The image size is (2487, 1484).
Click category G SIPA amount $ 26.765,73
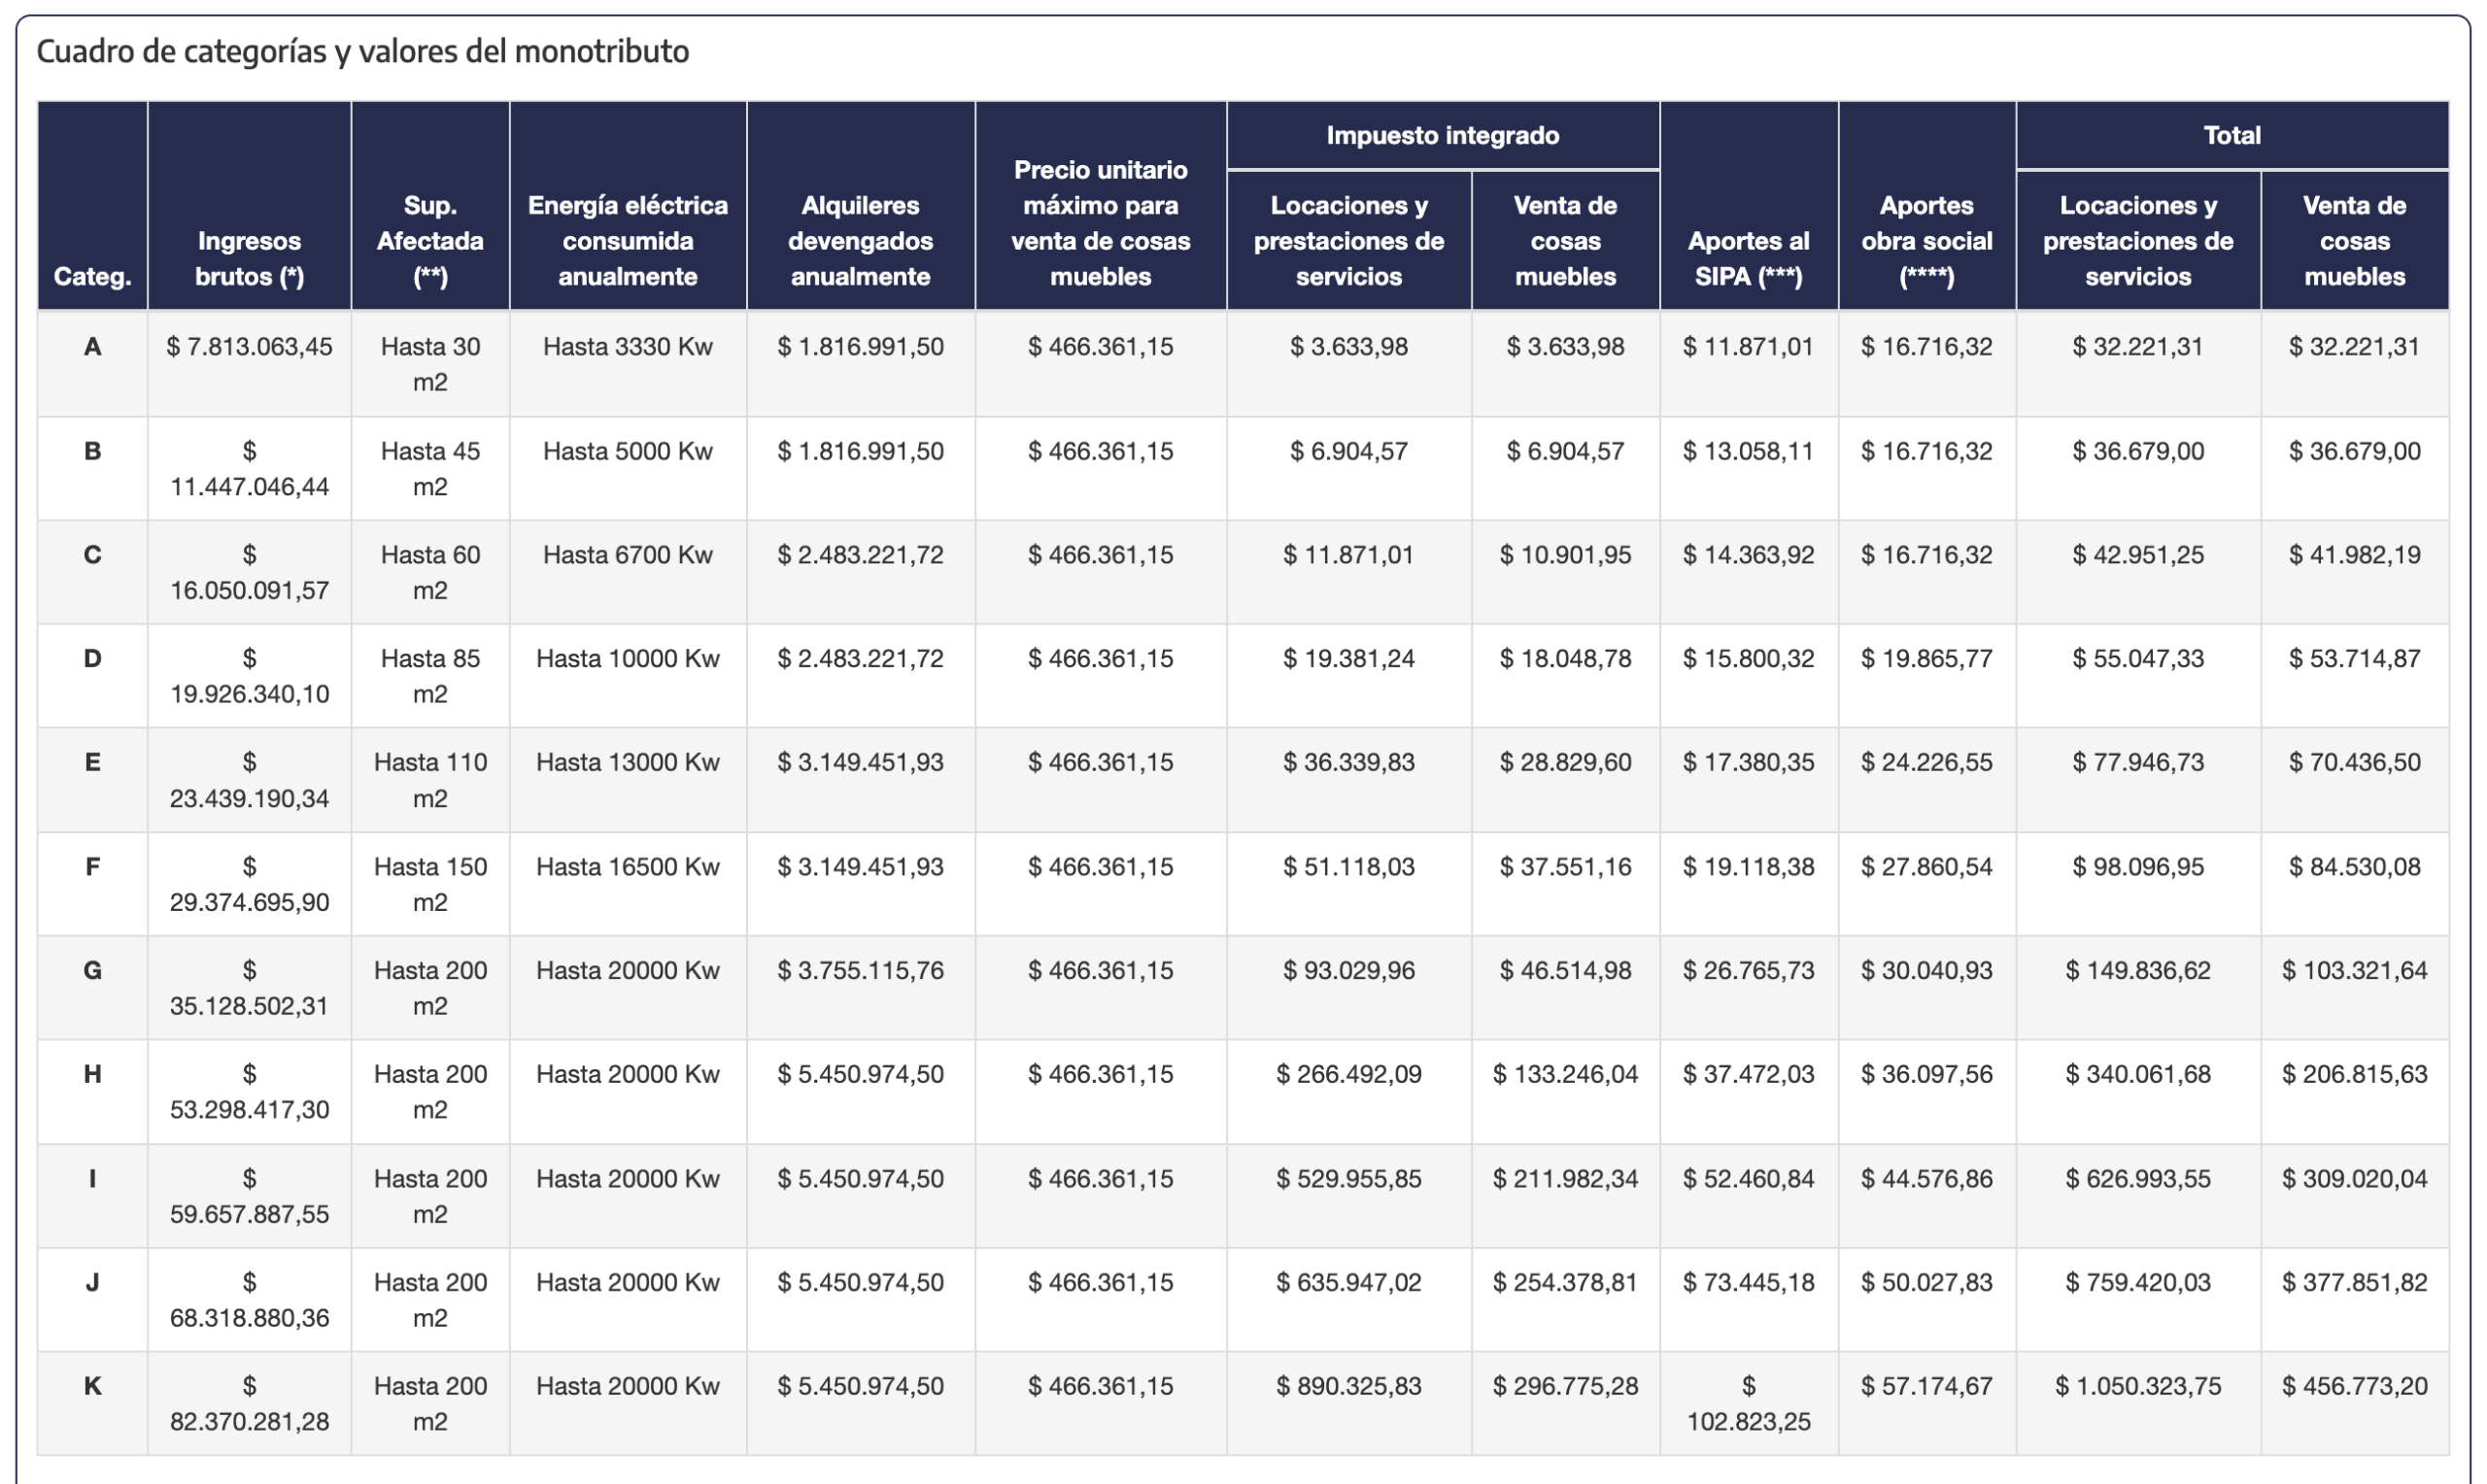(1748, 970)
